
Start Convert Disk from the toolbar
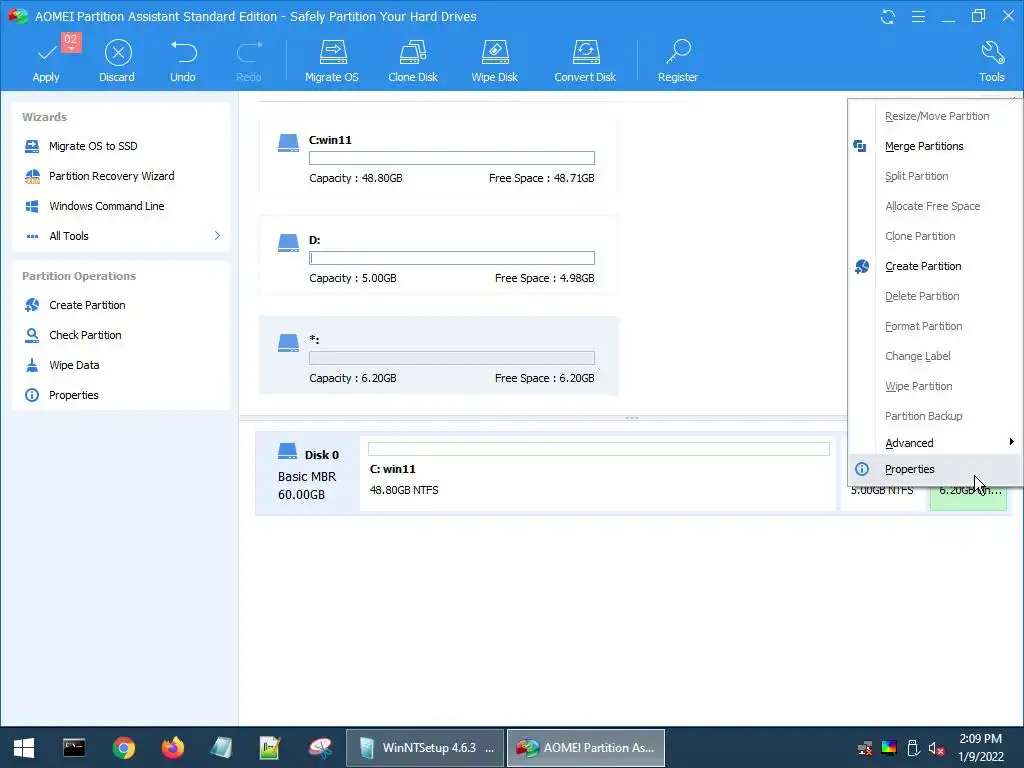(585, 62)
